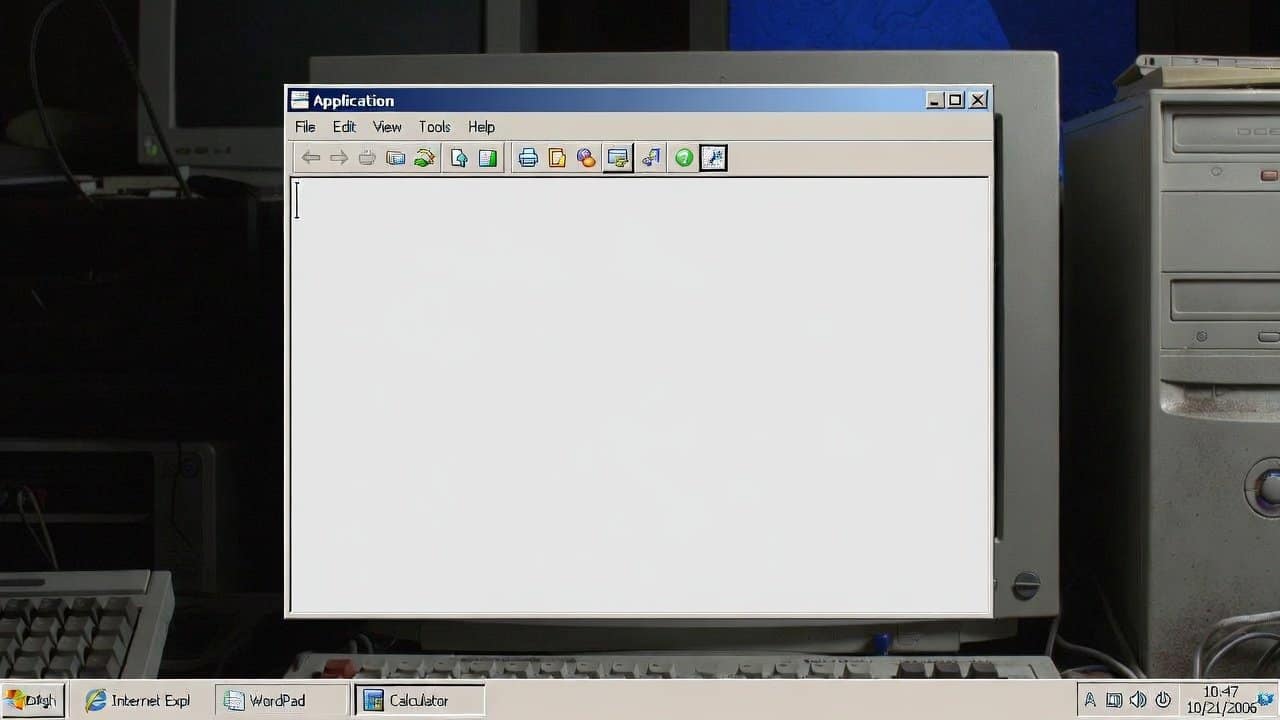Screen dimensions: 1280x720
Task: Click the Forward navigation arrow
Action: pos(339,157)
